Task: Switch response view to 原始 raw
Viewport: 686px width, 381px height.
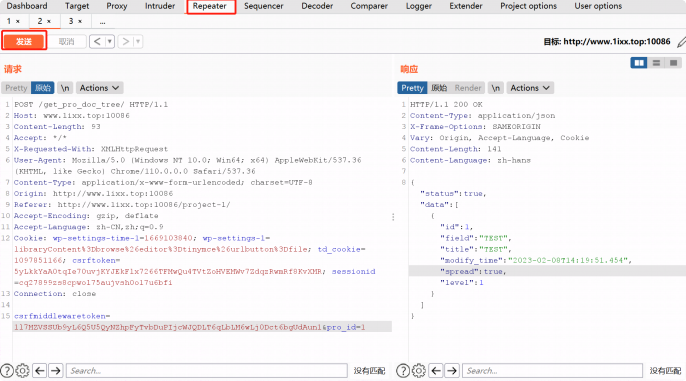Action: [x=439, y=88]
